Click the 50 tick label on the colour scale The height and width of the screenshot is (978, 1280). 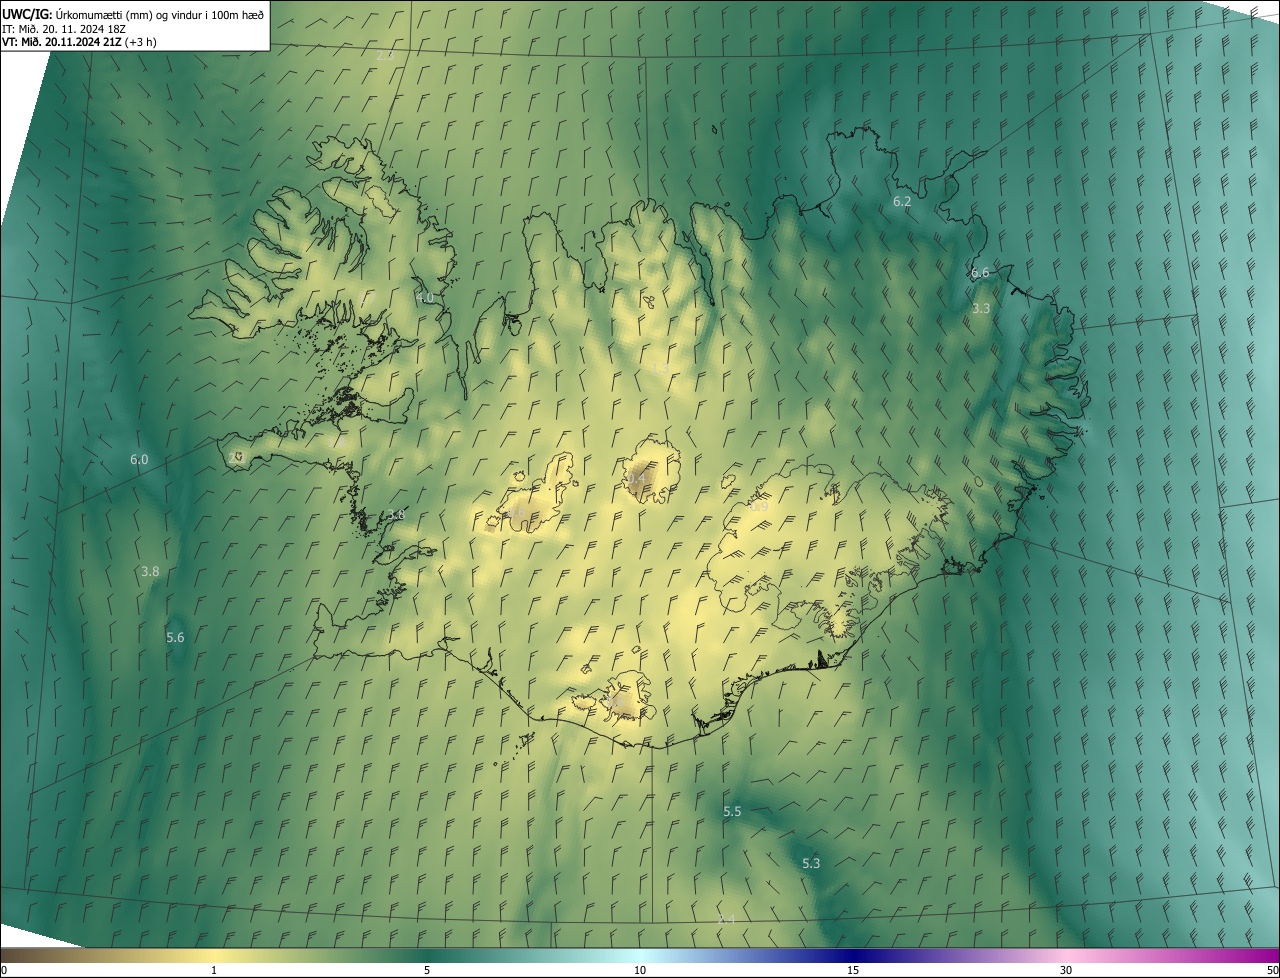[1271, 971]
